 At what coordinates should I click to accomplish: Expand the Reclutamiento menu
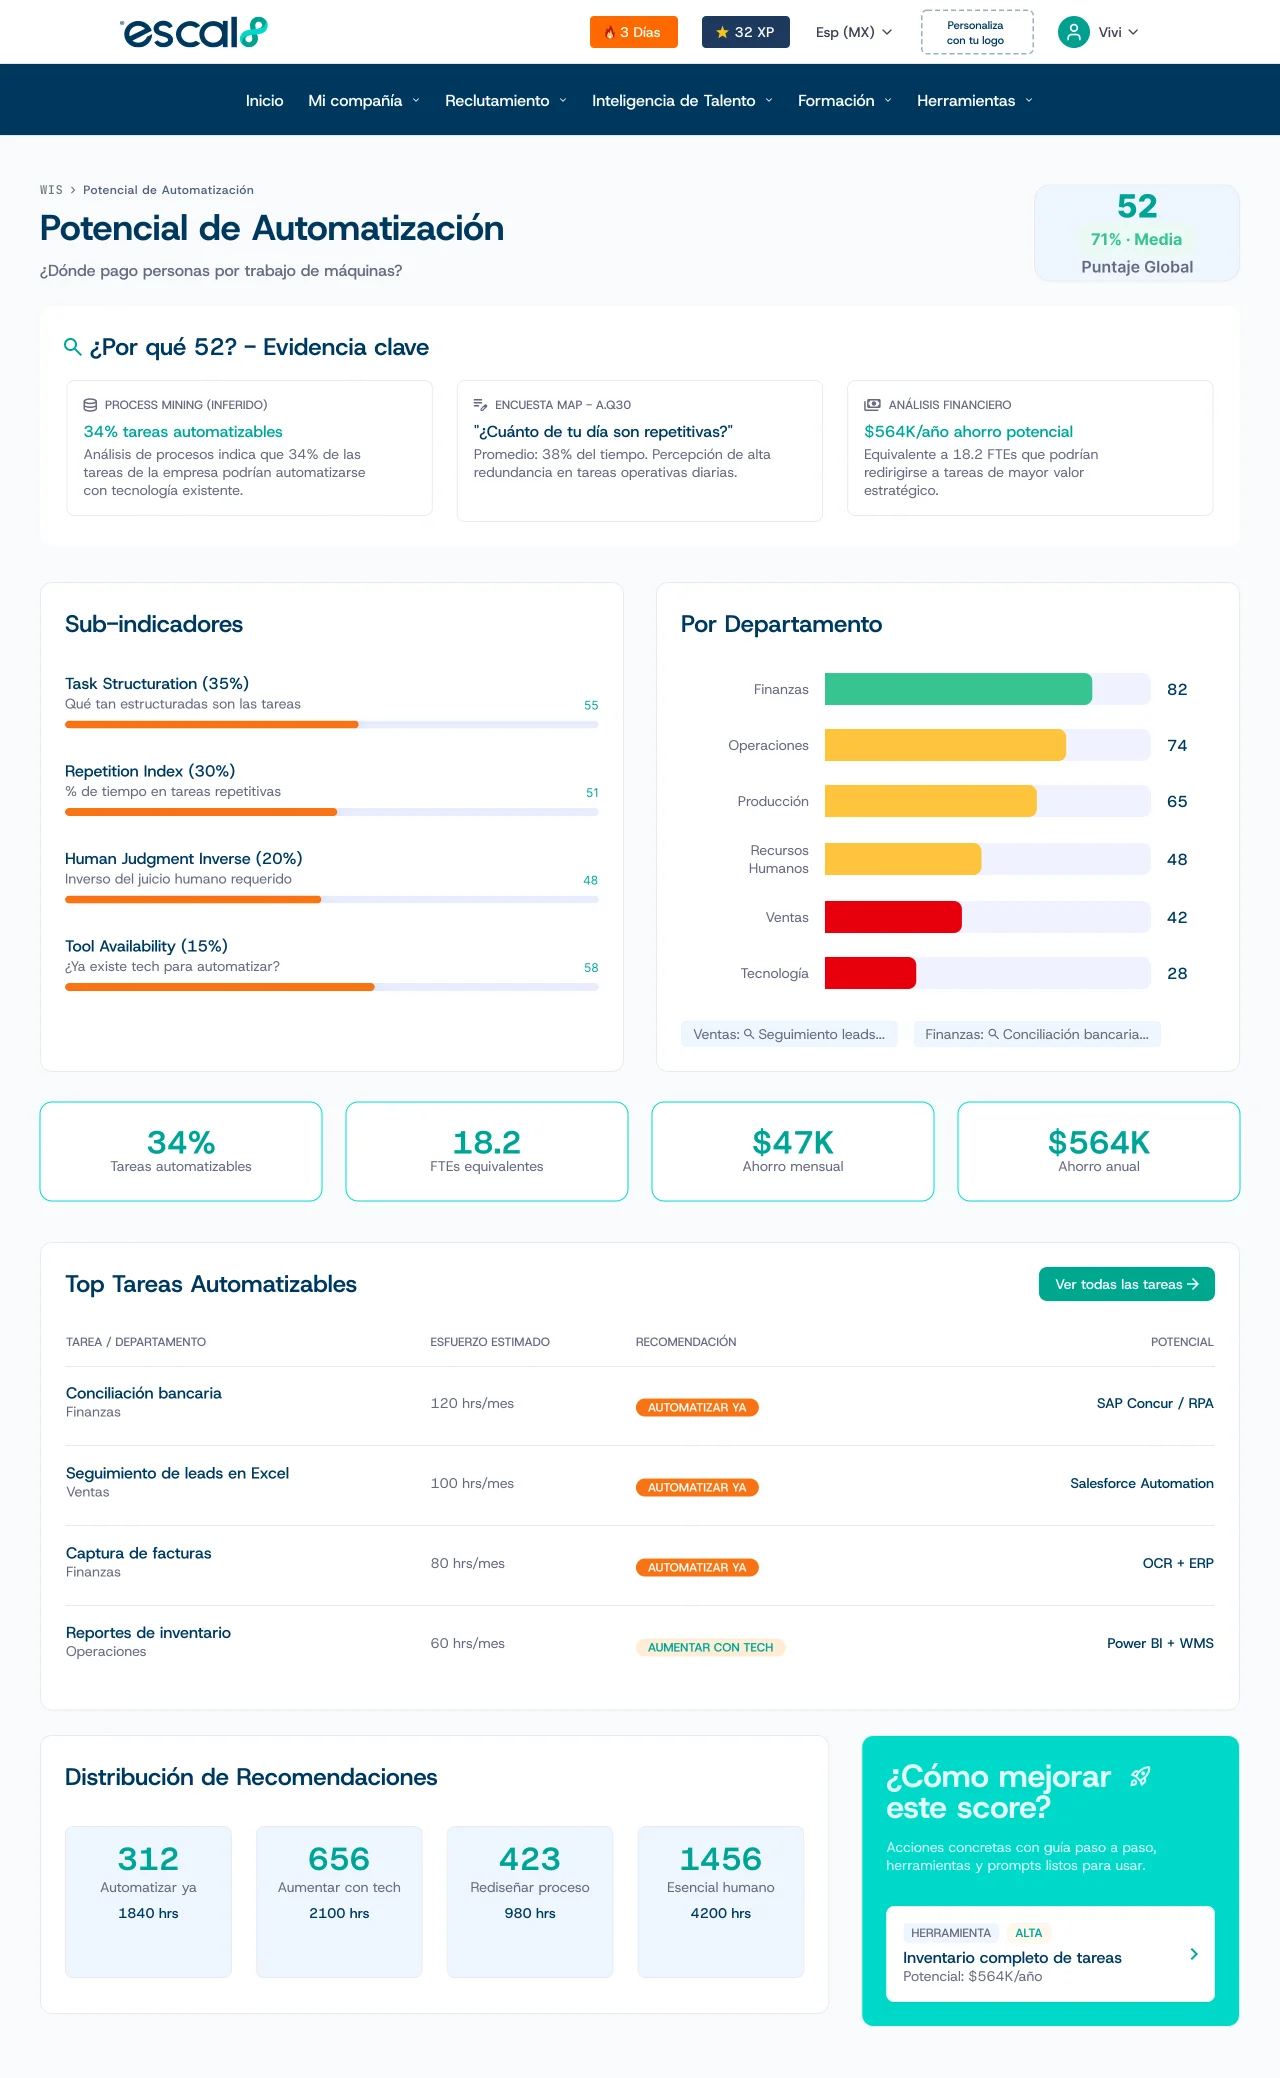point(506,100)
